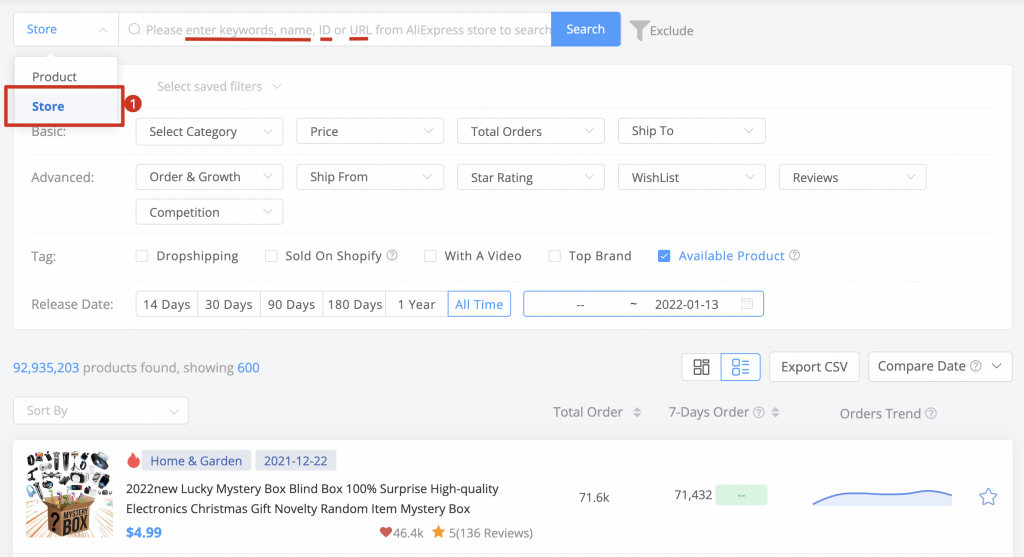Select the 30 Days release date tab
This screenshot has width=1024, height=557.
pyautogui.click(x=229, y=304)
